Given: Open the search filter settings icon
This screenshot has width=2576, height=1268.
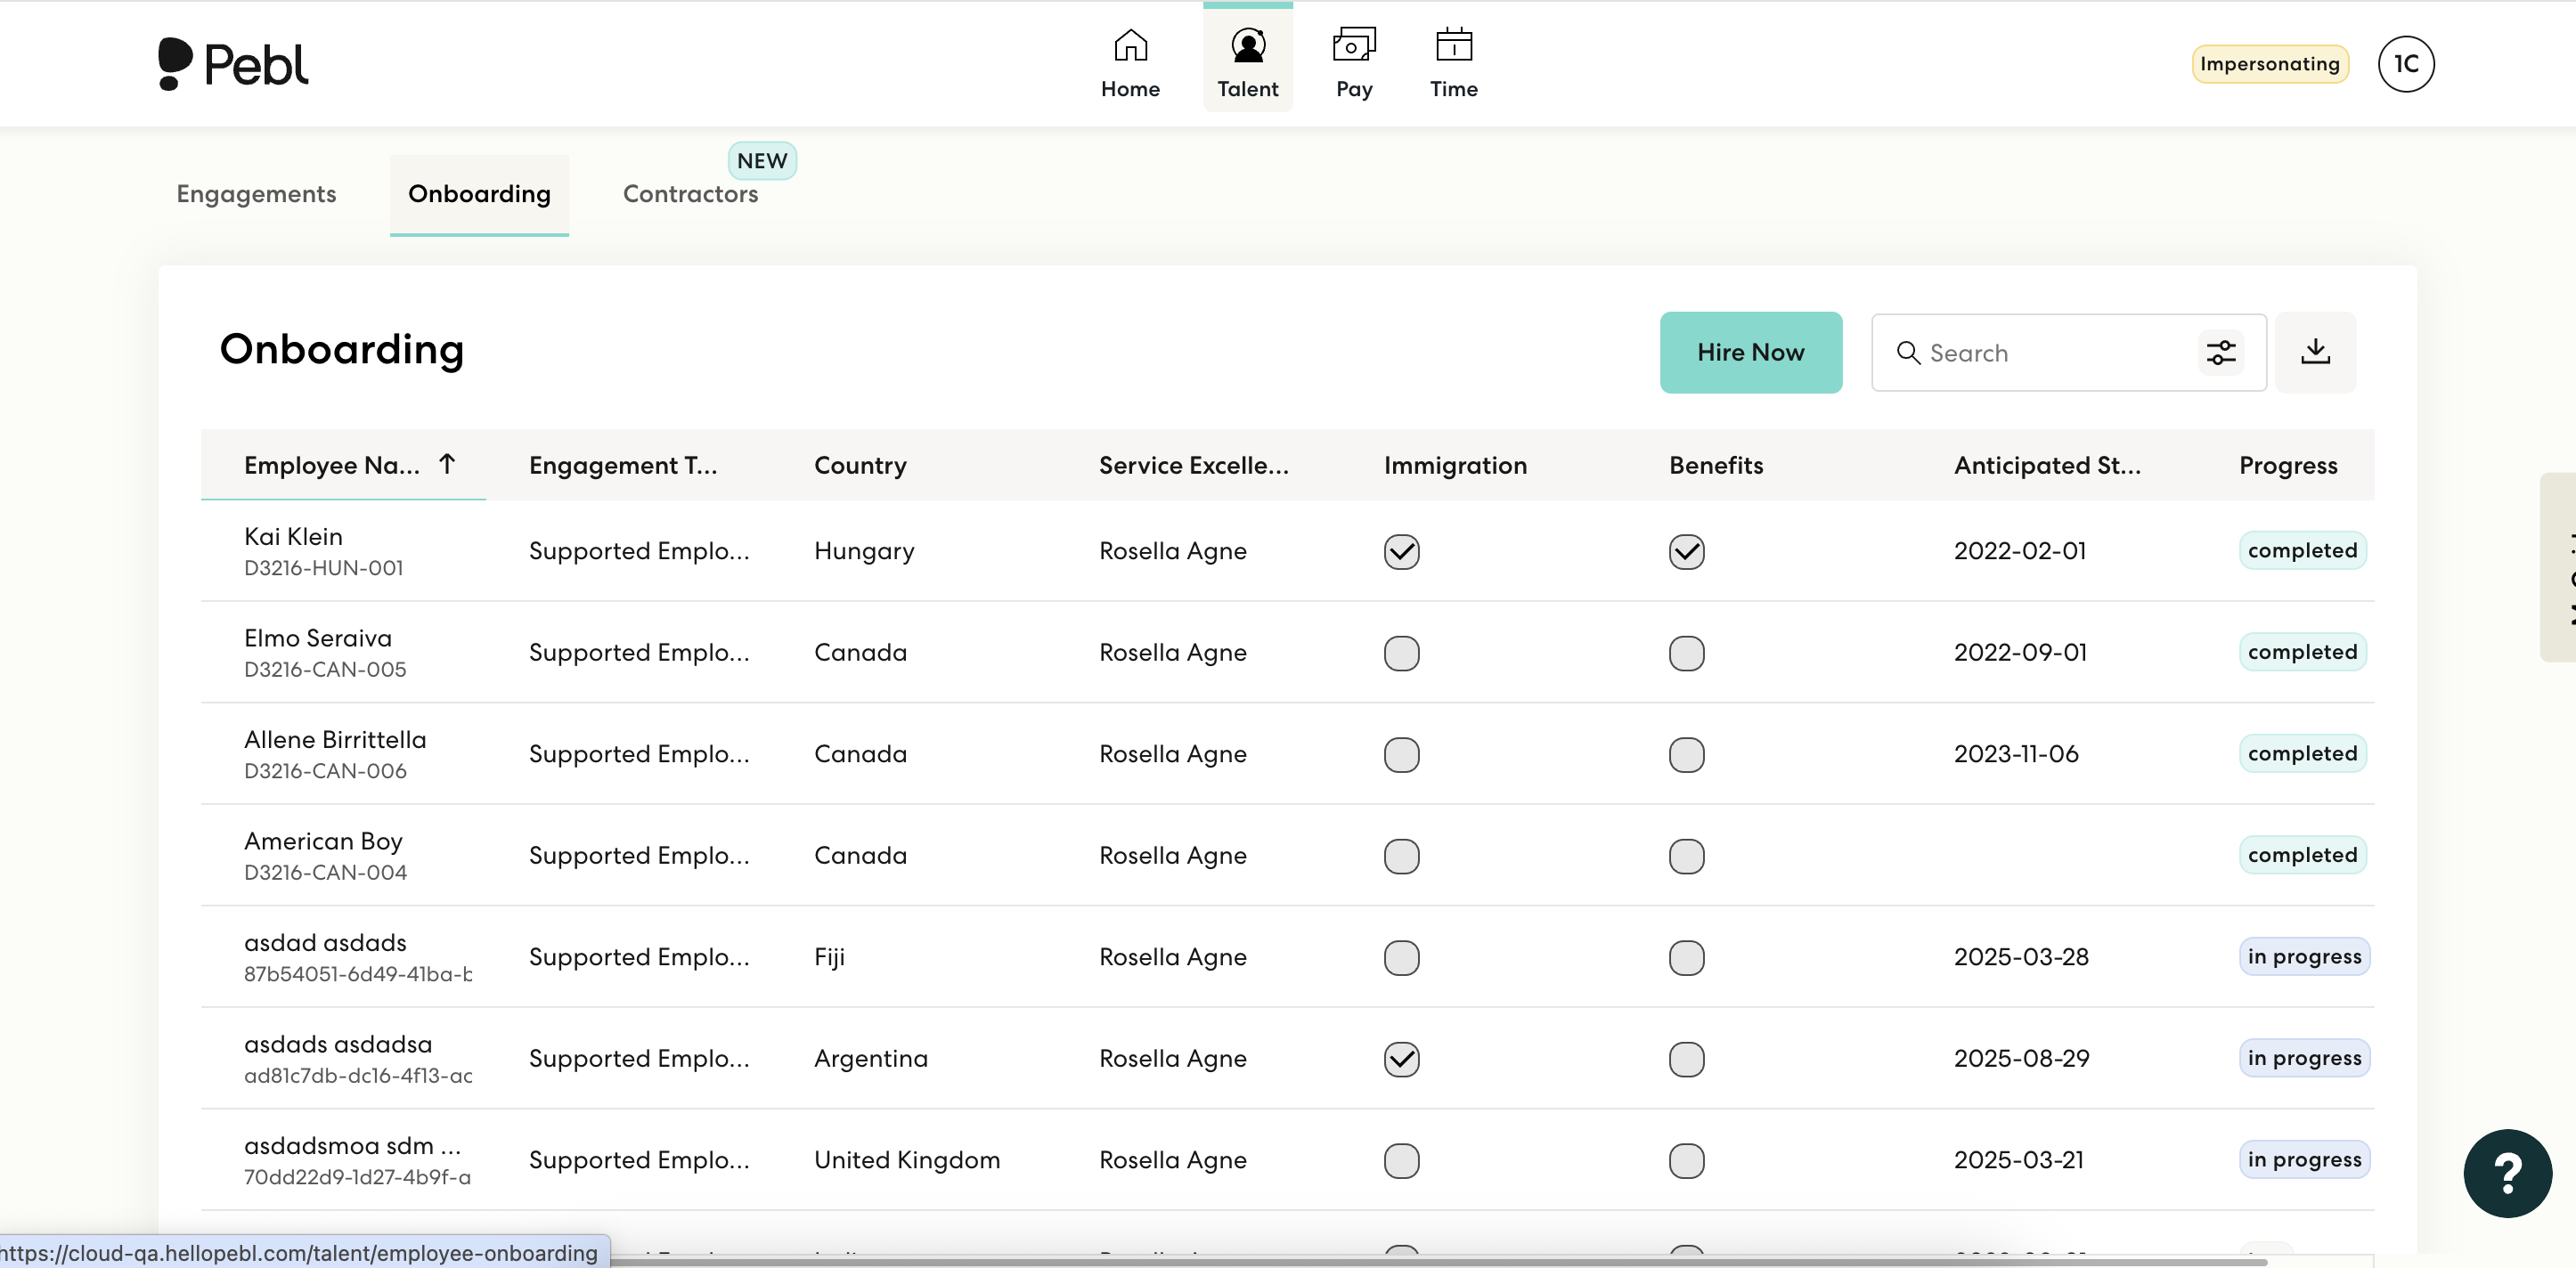Looking at the screenshot, I should click(2220, 353).
